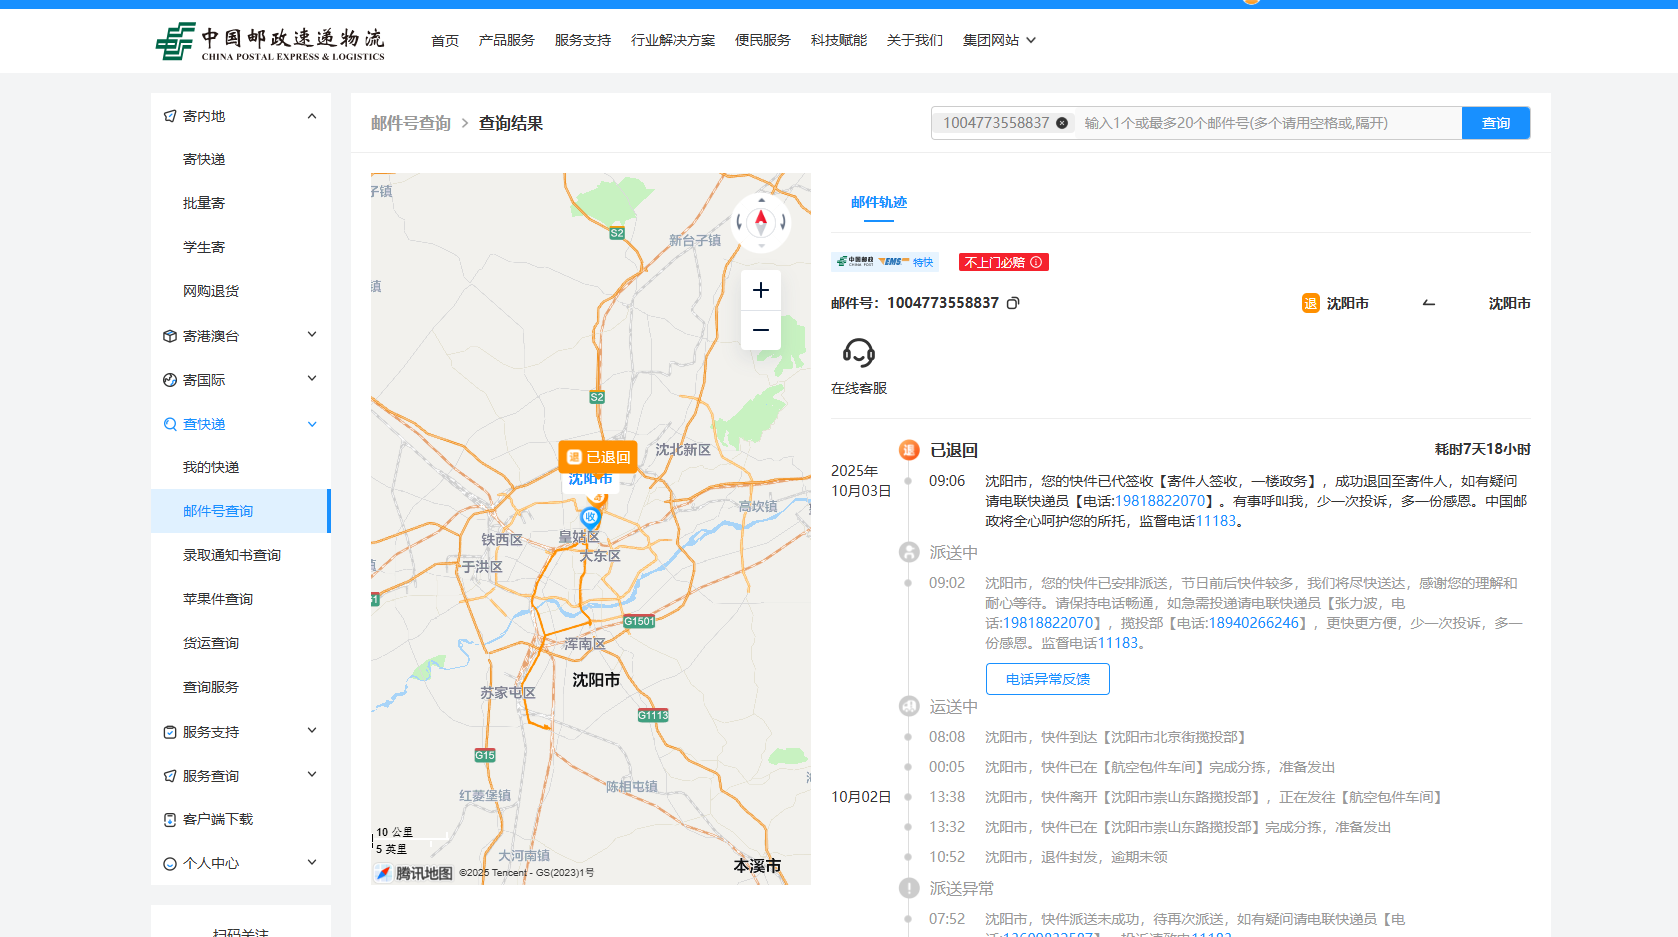
Task: Remove tracking number tag from search box
Action: 1062,123
